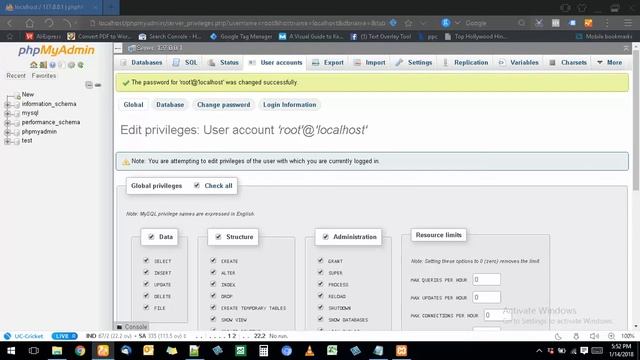Open XAMPP icon on taskbar
Viewport: 640px width, 360px height.
pyautogui.click(x=401, y=351)
